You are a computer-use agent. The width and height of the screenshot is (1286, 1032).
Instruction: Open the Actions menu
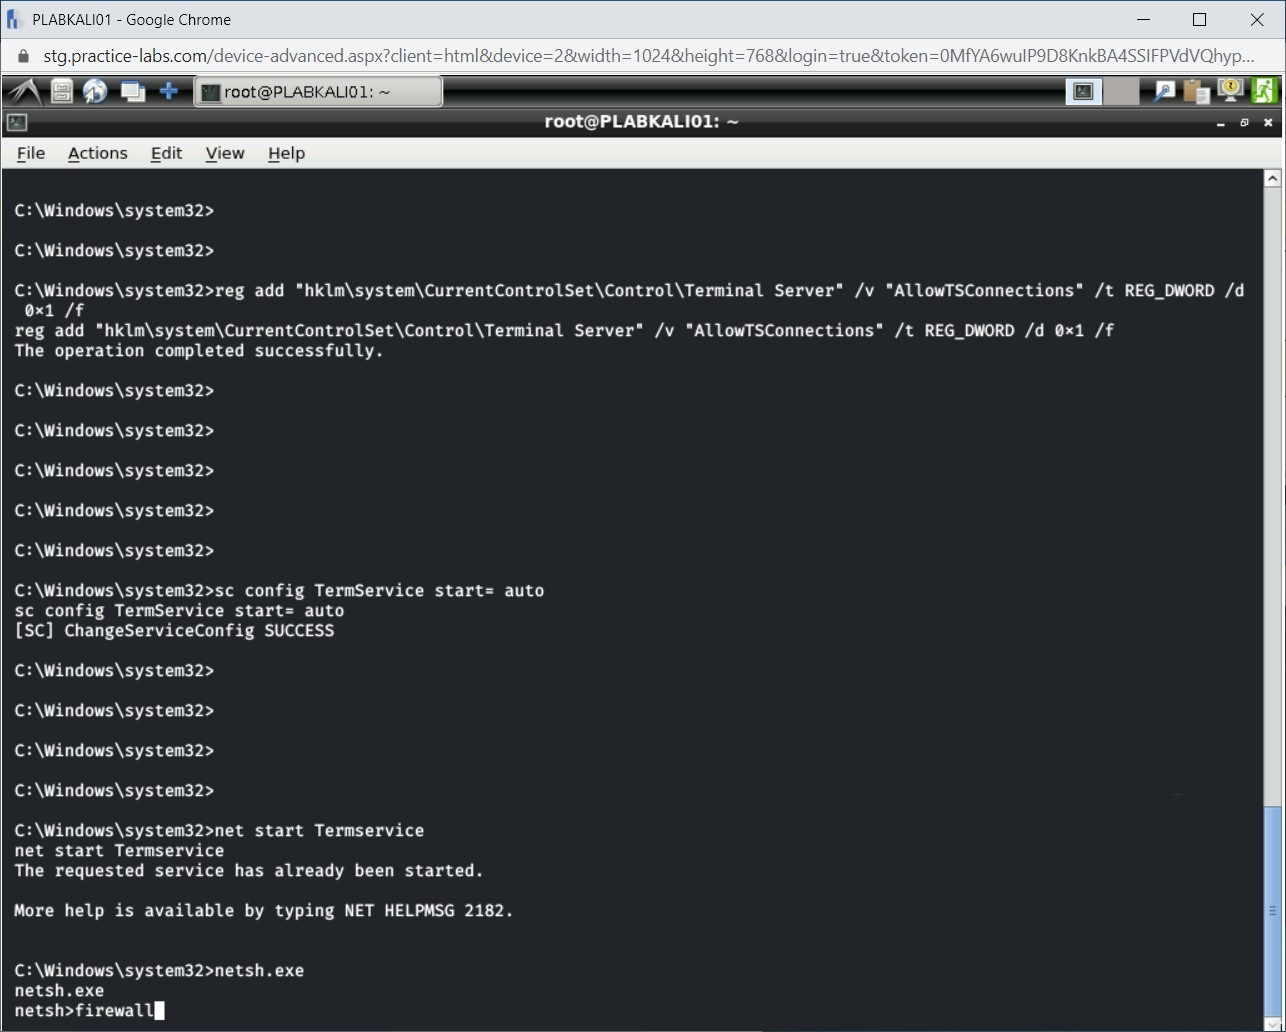point(97,153)
